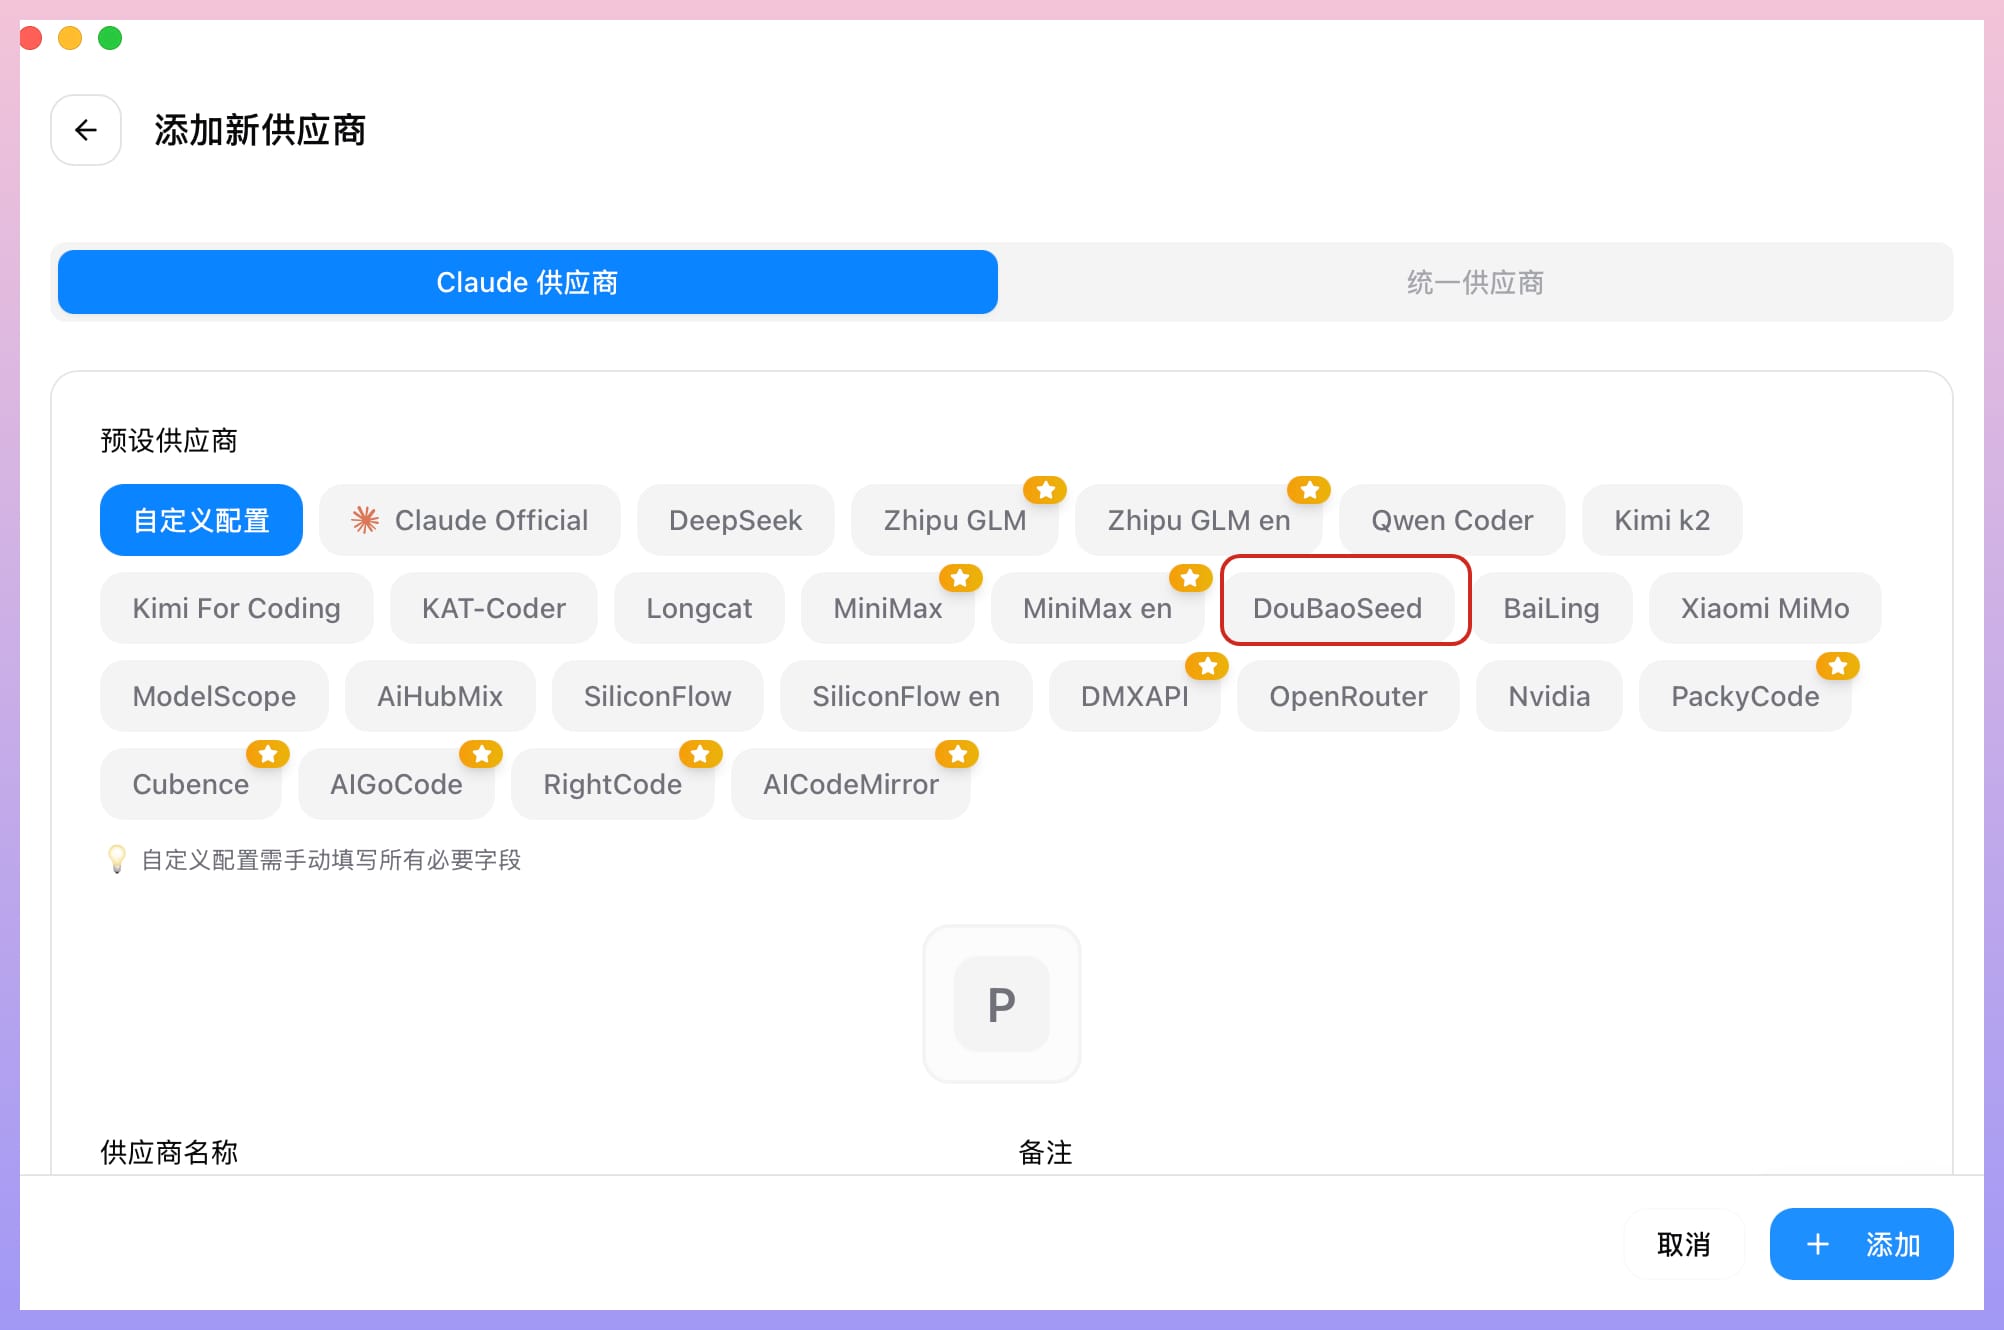
Task: Click the 添加新供应商 page title
Action: pyautogui.click(x=260, y=130)
